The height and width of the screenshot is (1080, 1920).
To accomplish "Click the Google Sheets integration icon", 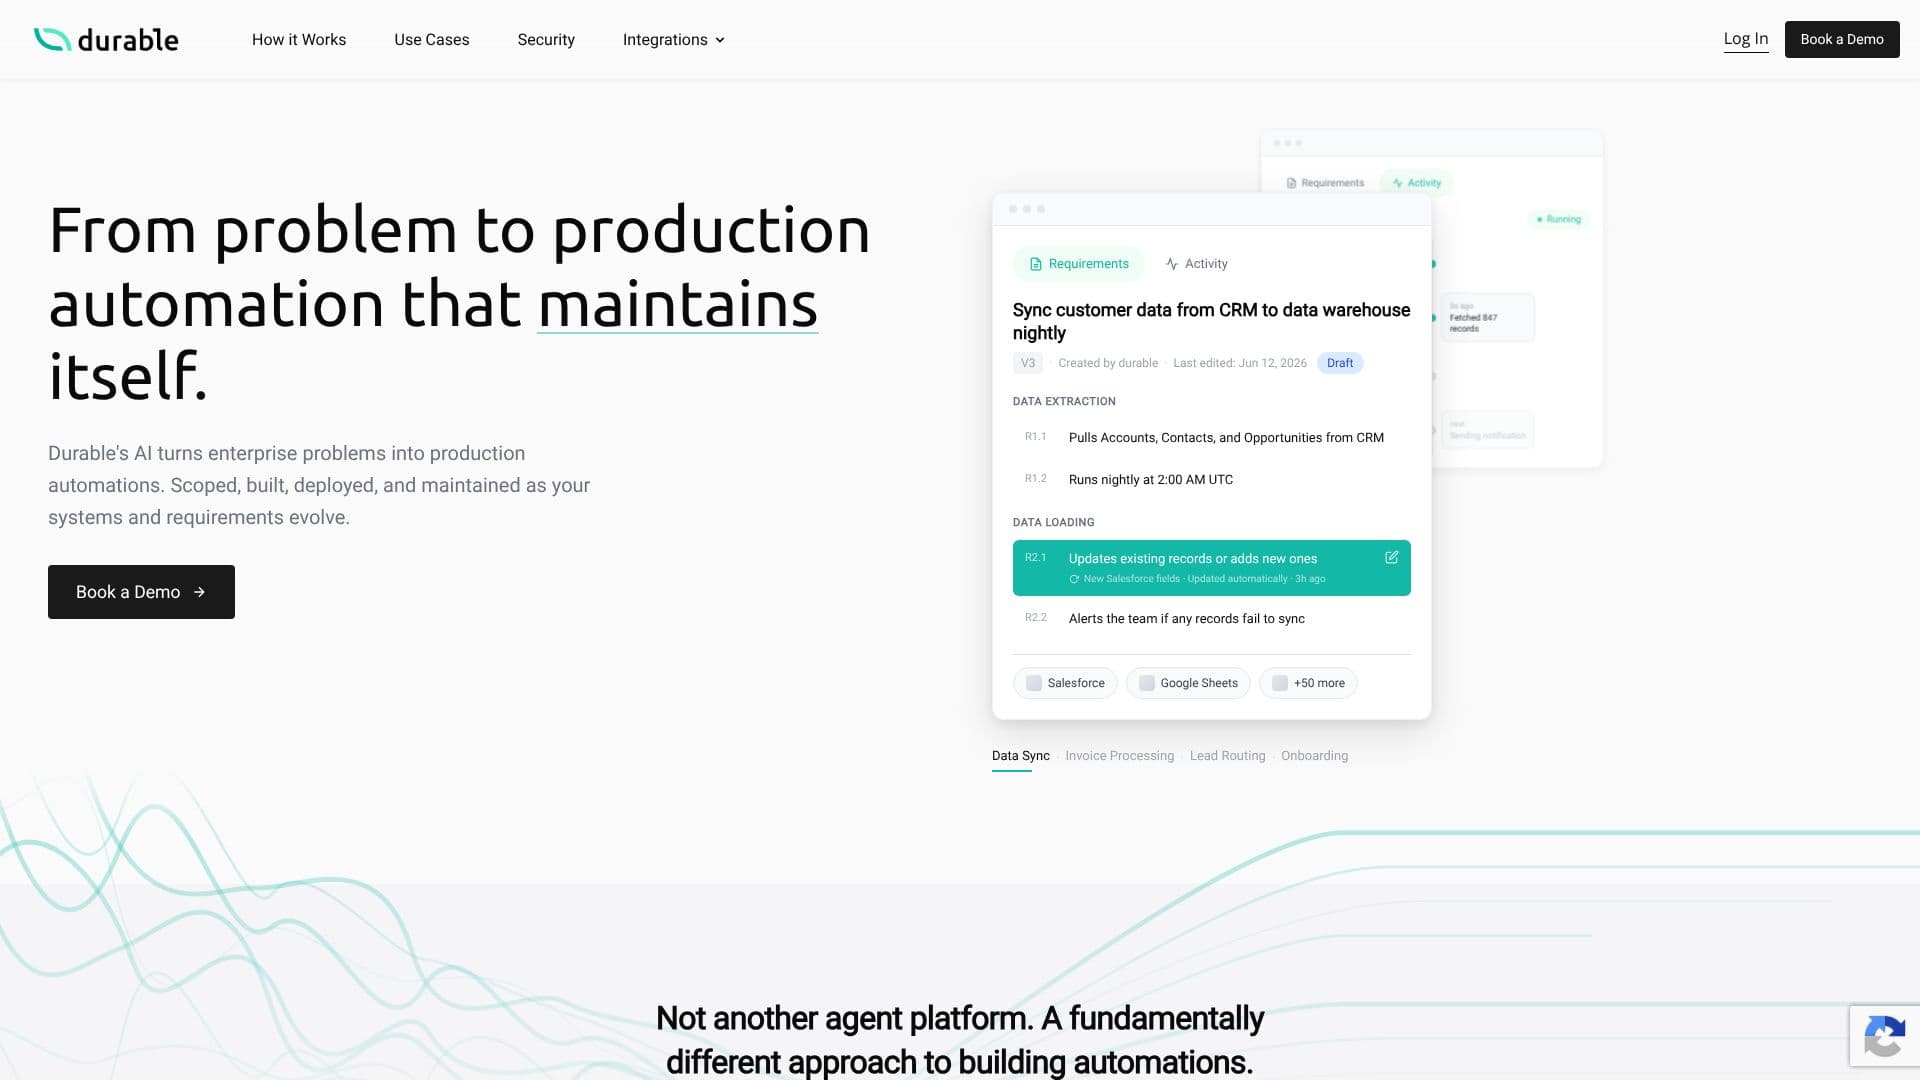I will click(1147, 683).
